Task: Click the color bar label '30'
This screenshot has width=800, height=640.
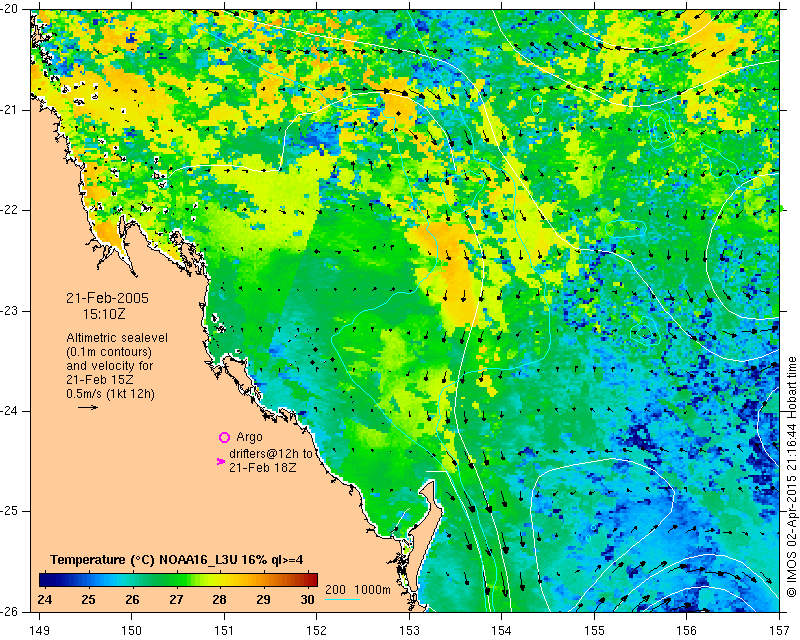Action: (x=307, y=599)
